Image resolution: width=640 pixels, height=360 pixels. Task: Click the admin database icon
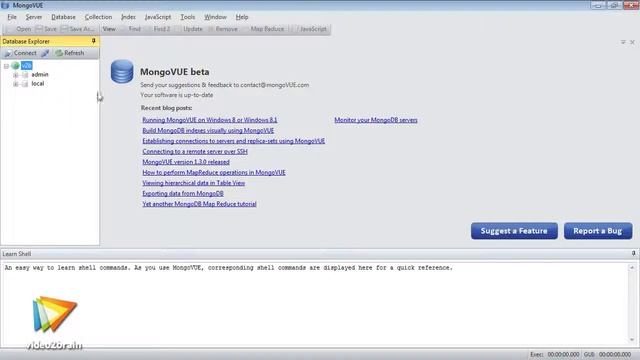click(25, 75)
